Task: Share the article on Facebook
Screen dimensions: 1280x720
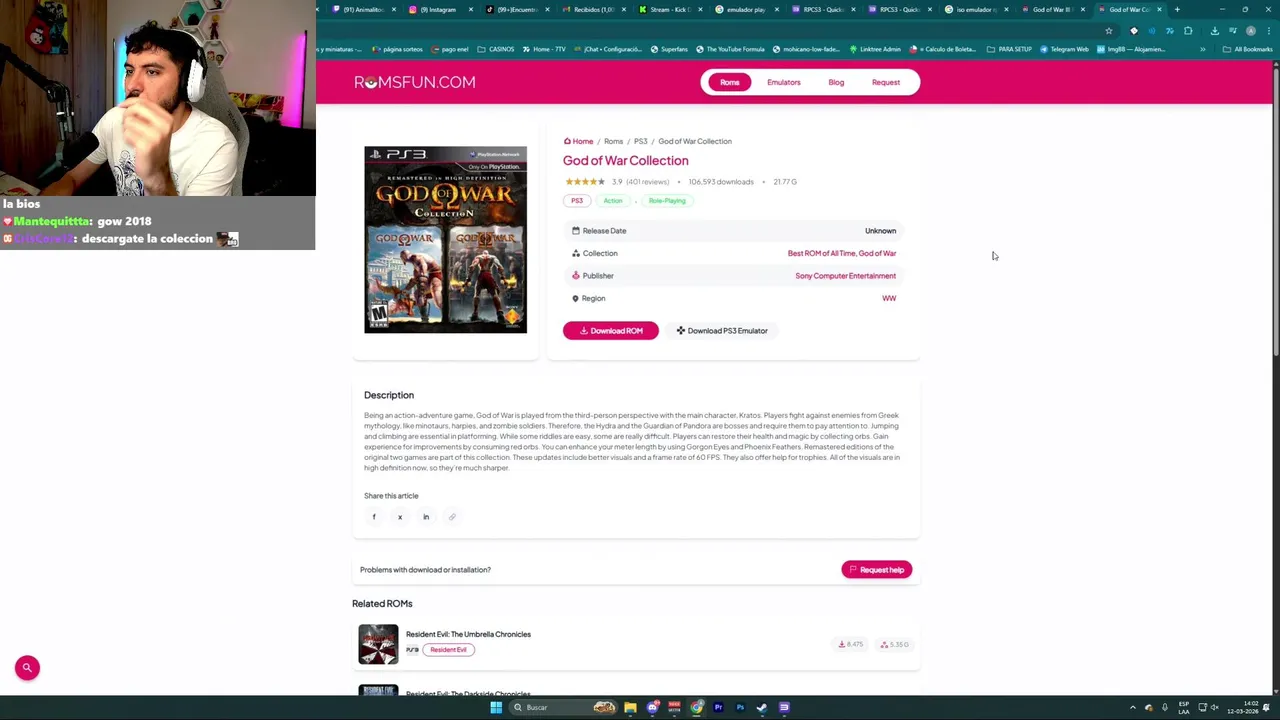Action: [x=374, y=517]
